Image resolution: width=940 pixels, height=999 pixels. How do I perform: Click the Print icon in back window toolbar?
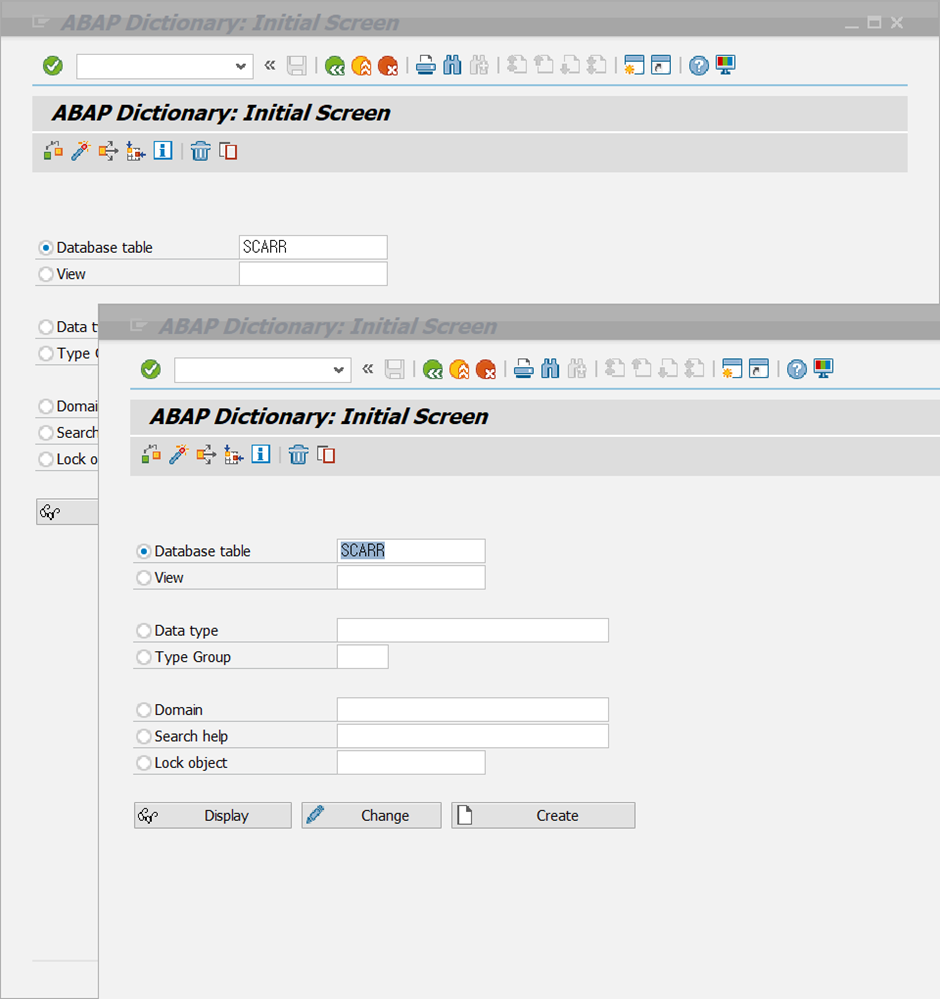pyautogui.click(x=426, y=65)
